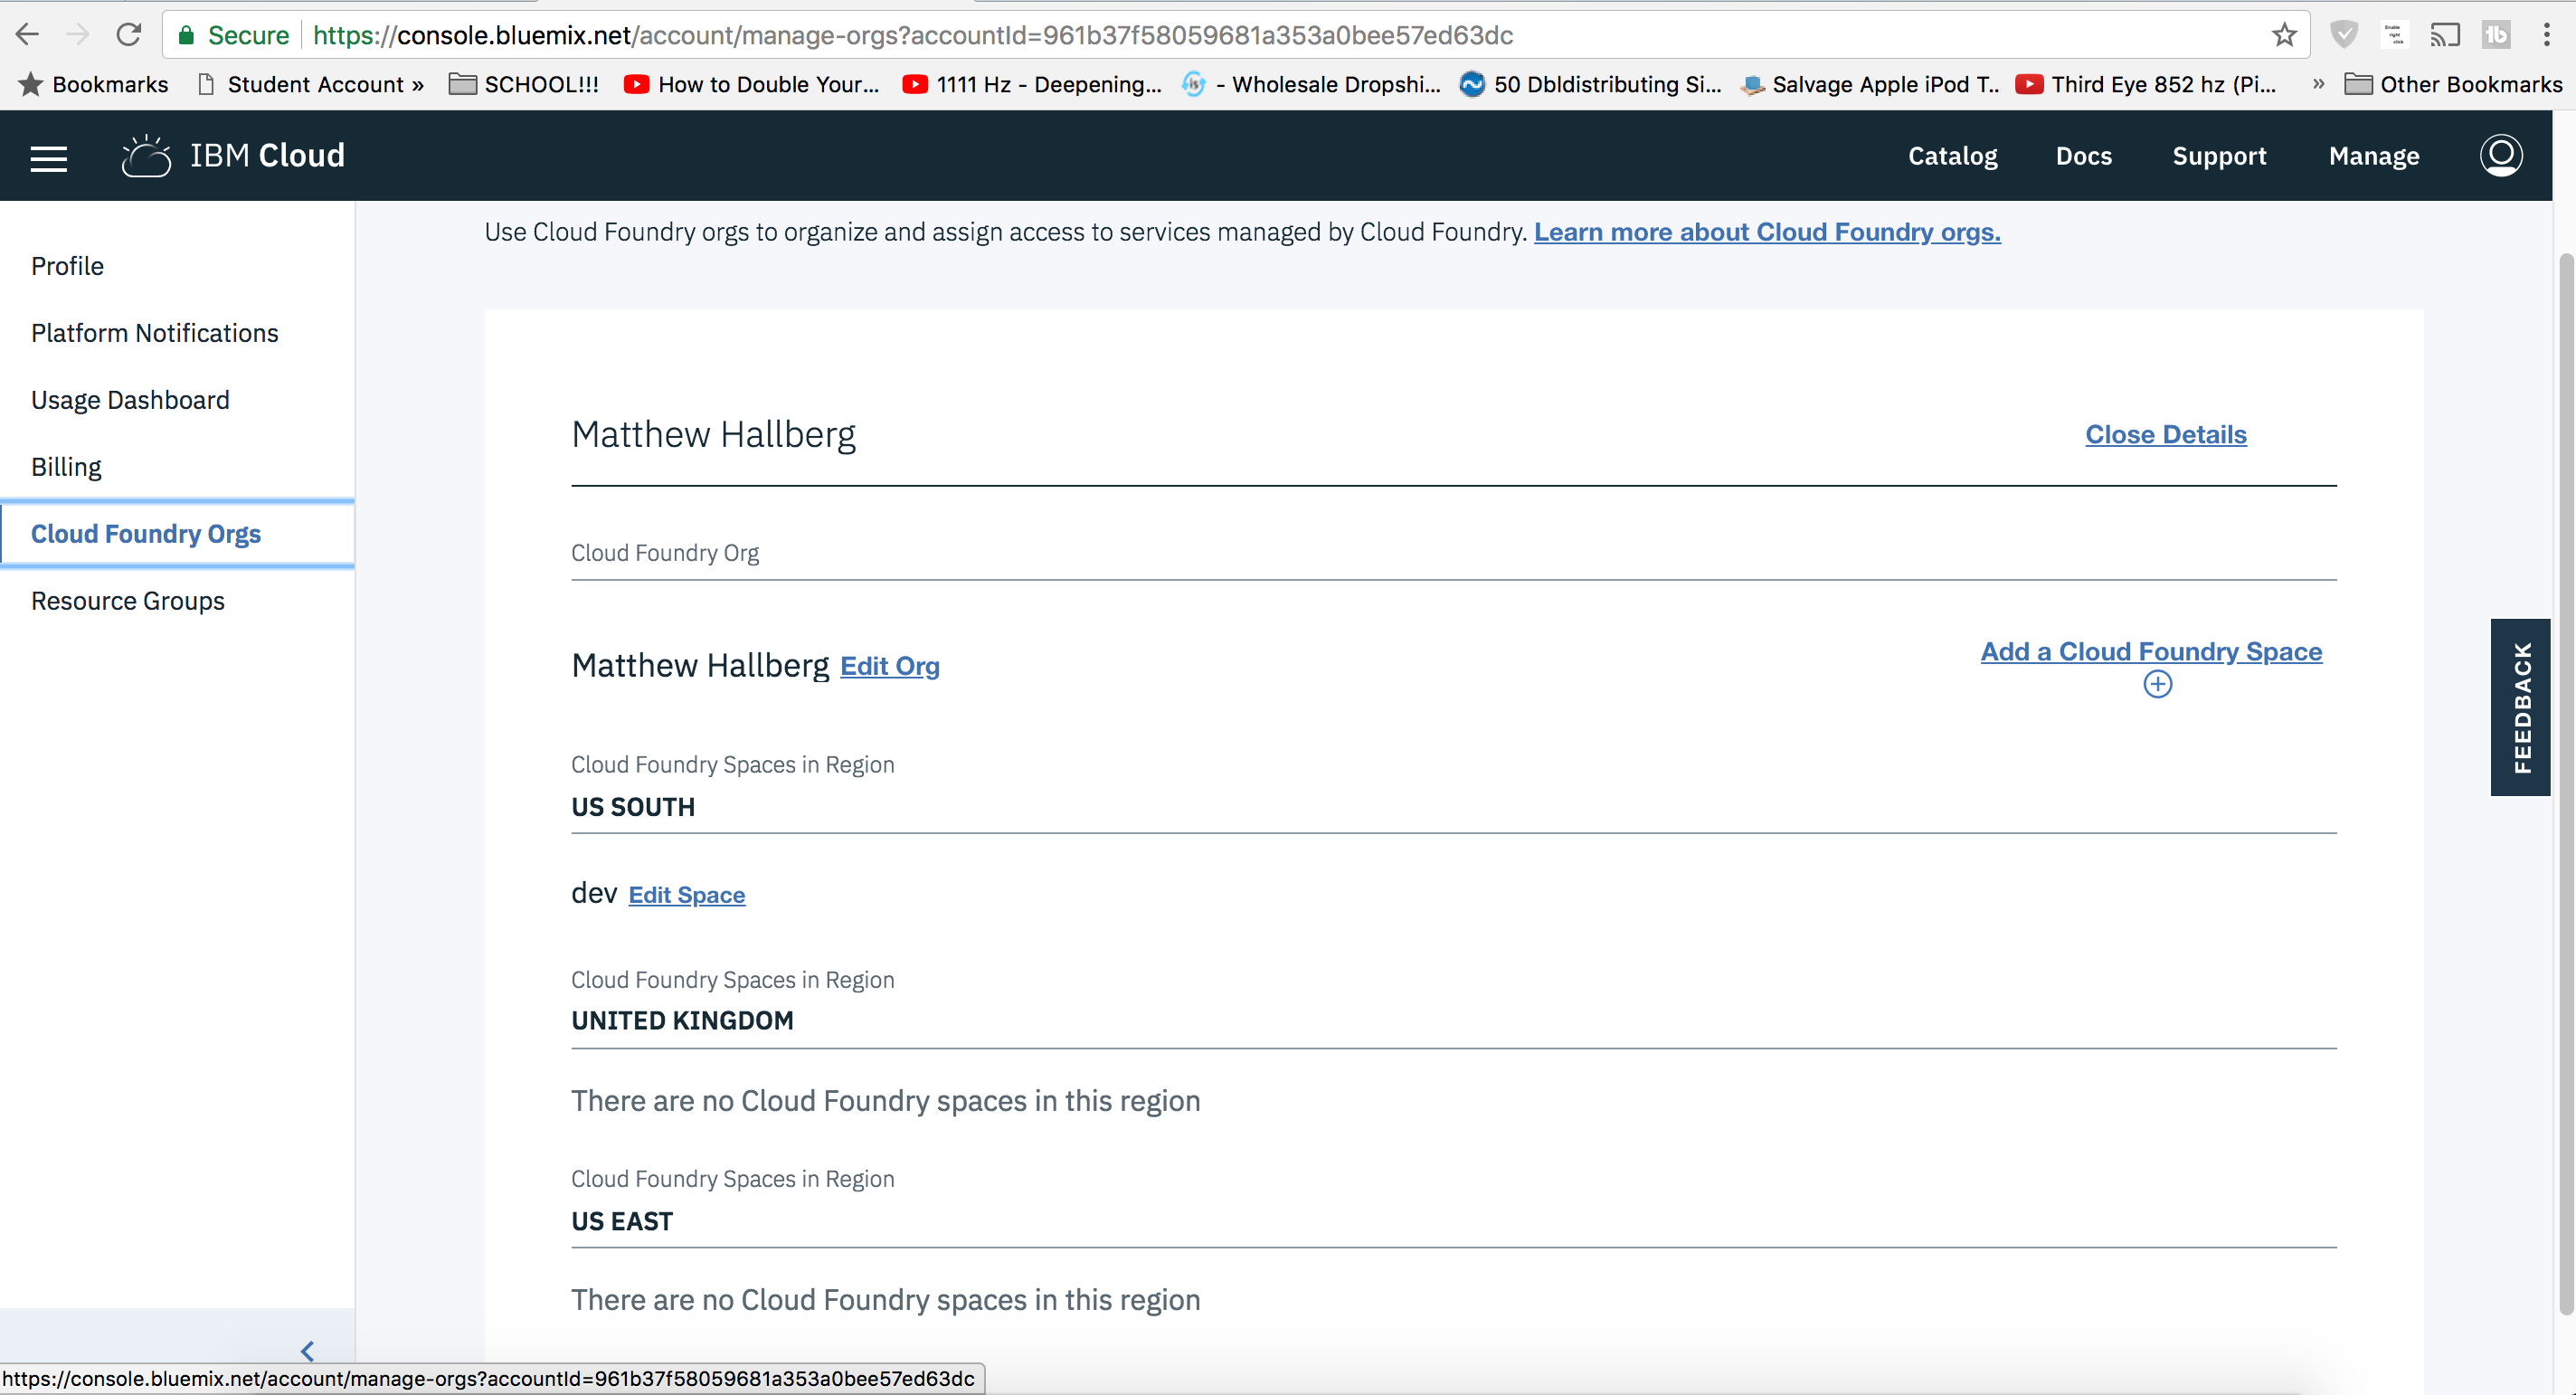Open the Third Eye 852 hz bookmark
Image resolution: width=2576 pixels, height=1395 pixels.
2146,85
